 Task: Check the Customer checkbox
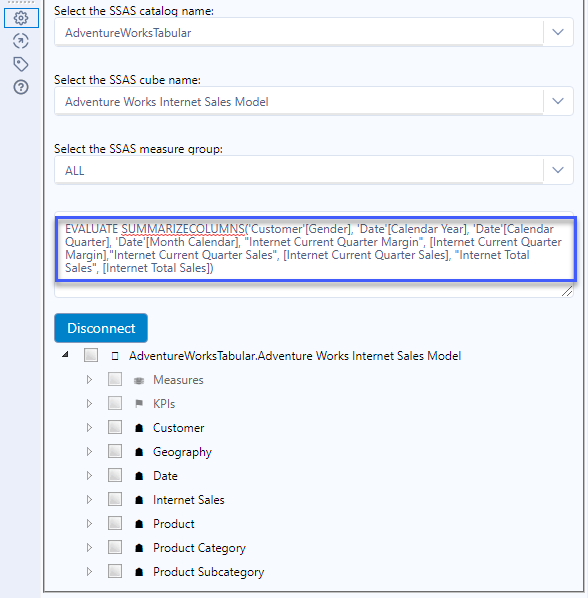pyautogui.click(x=115, y=427)
